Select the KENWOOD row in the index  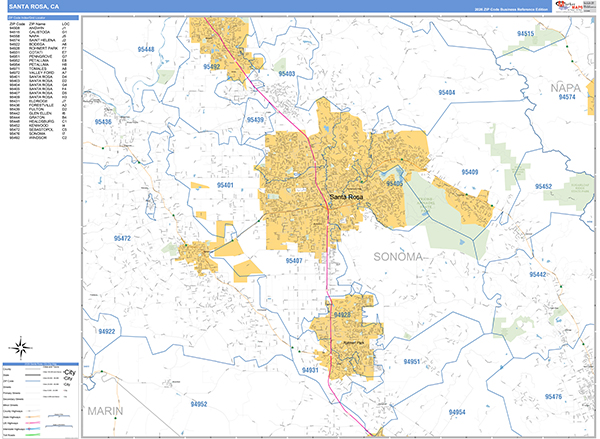click(x=38, y=126)
